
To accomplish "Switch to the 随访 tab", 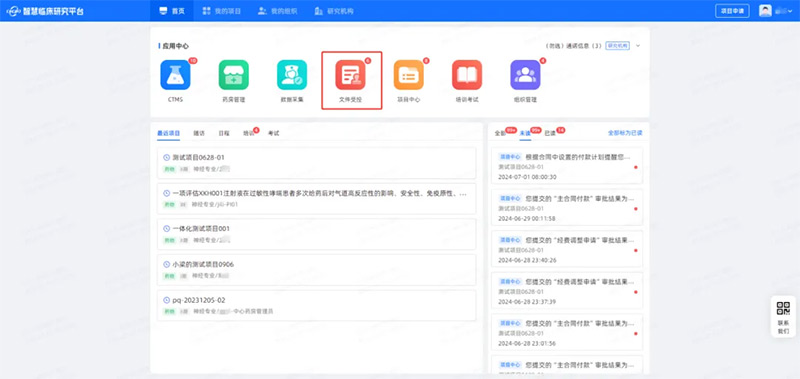I will [199, 133].
